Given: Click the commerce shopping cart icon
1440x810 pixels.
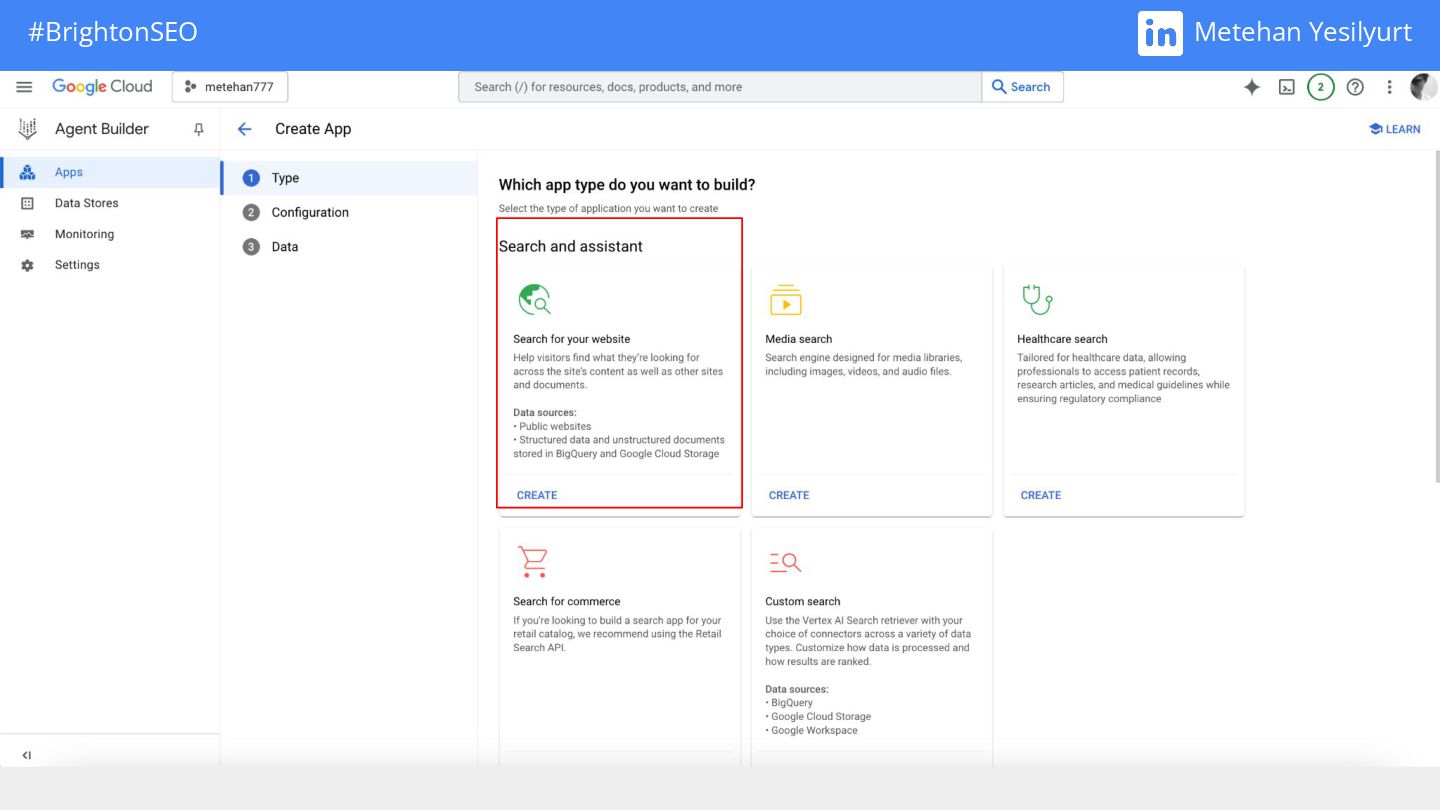Looking at the screenshot, I should pos(532,562).
